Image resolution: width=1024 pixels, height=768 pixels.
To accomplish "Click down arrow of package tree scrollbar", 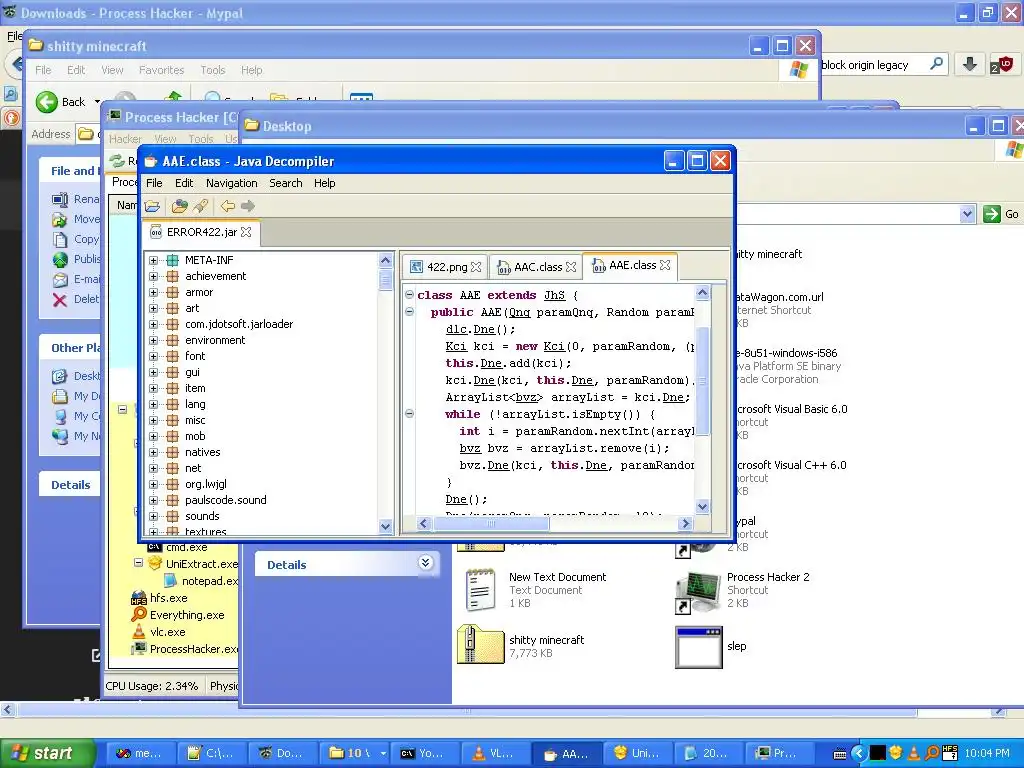I will 385,526.
